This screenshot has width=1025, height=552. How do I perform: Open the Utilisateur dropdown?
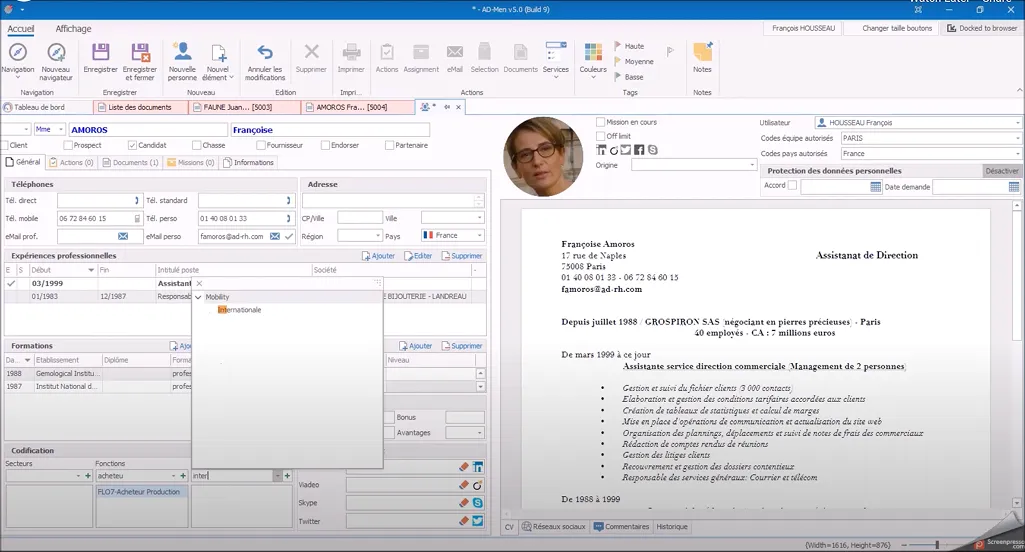1016,123
